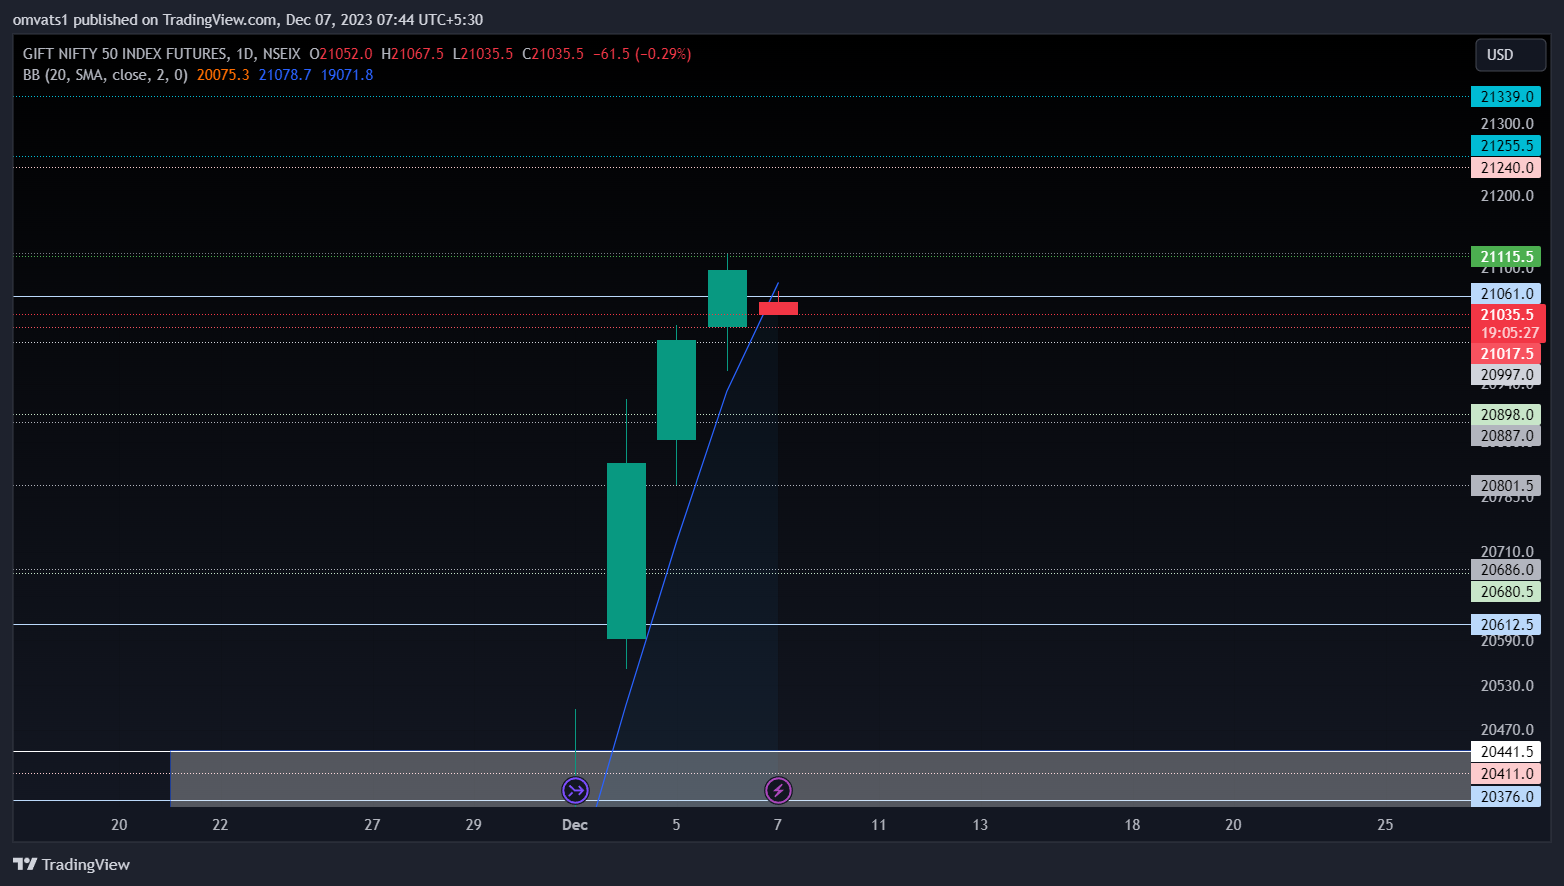Click the 20441.5 white price label

pos(1506,752)
